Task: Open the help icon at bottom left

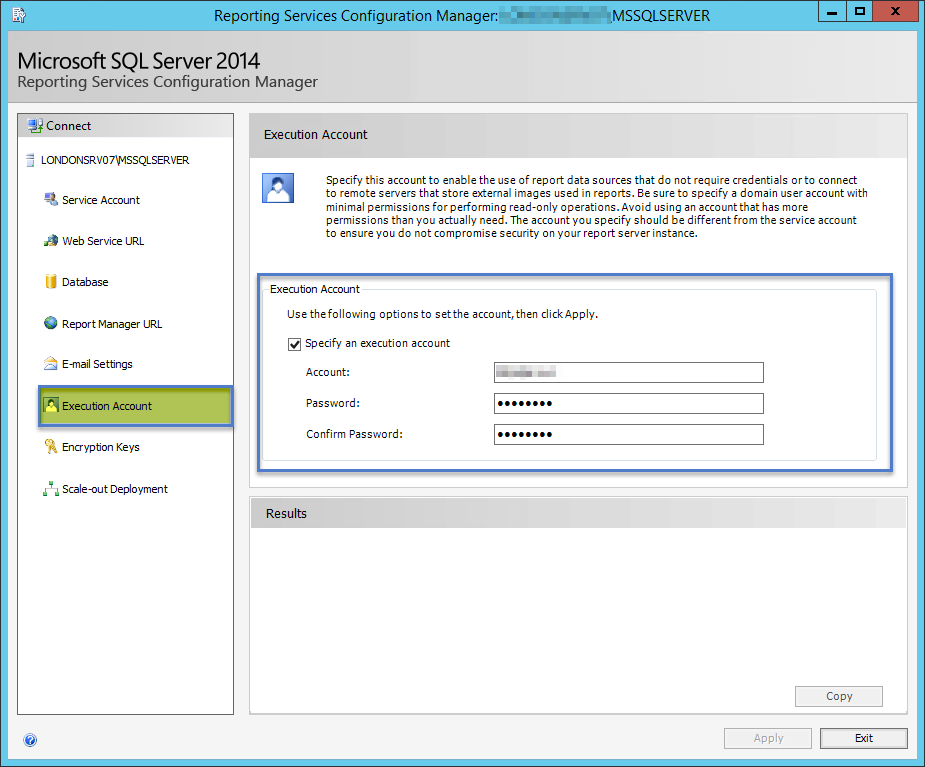Action: pyautogui.click(x=30, y=740)
